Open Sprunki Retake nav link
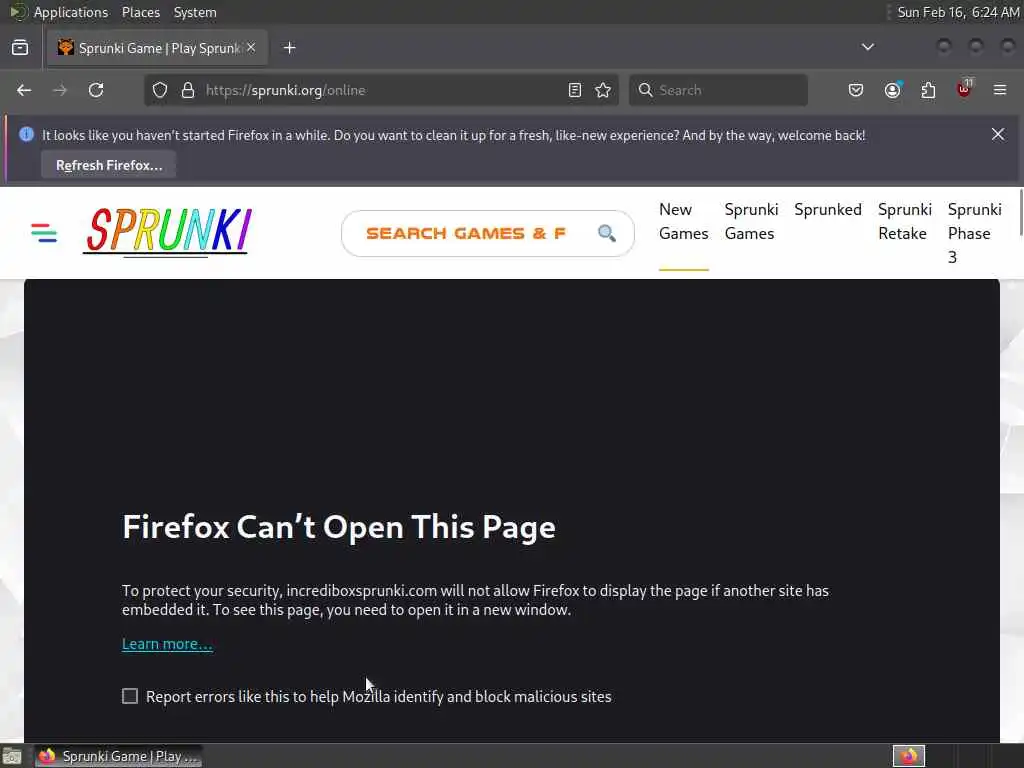The image size is (1024, 768). click(x=904, y=221)
